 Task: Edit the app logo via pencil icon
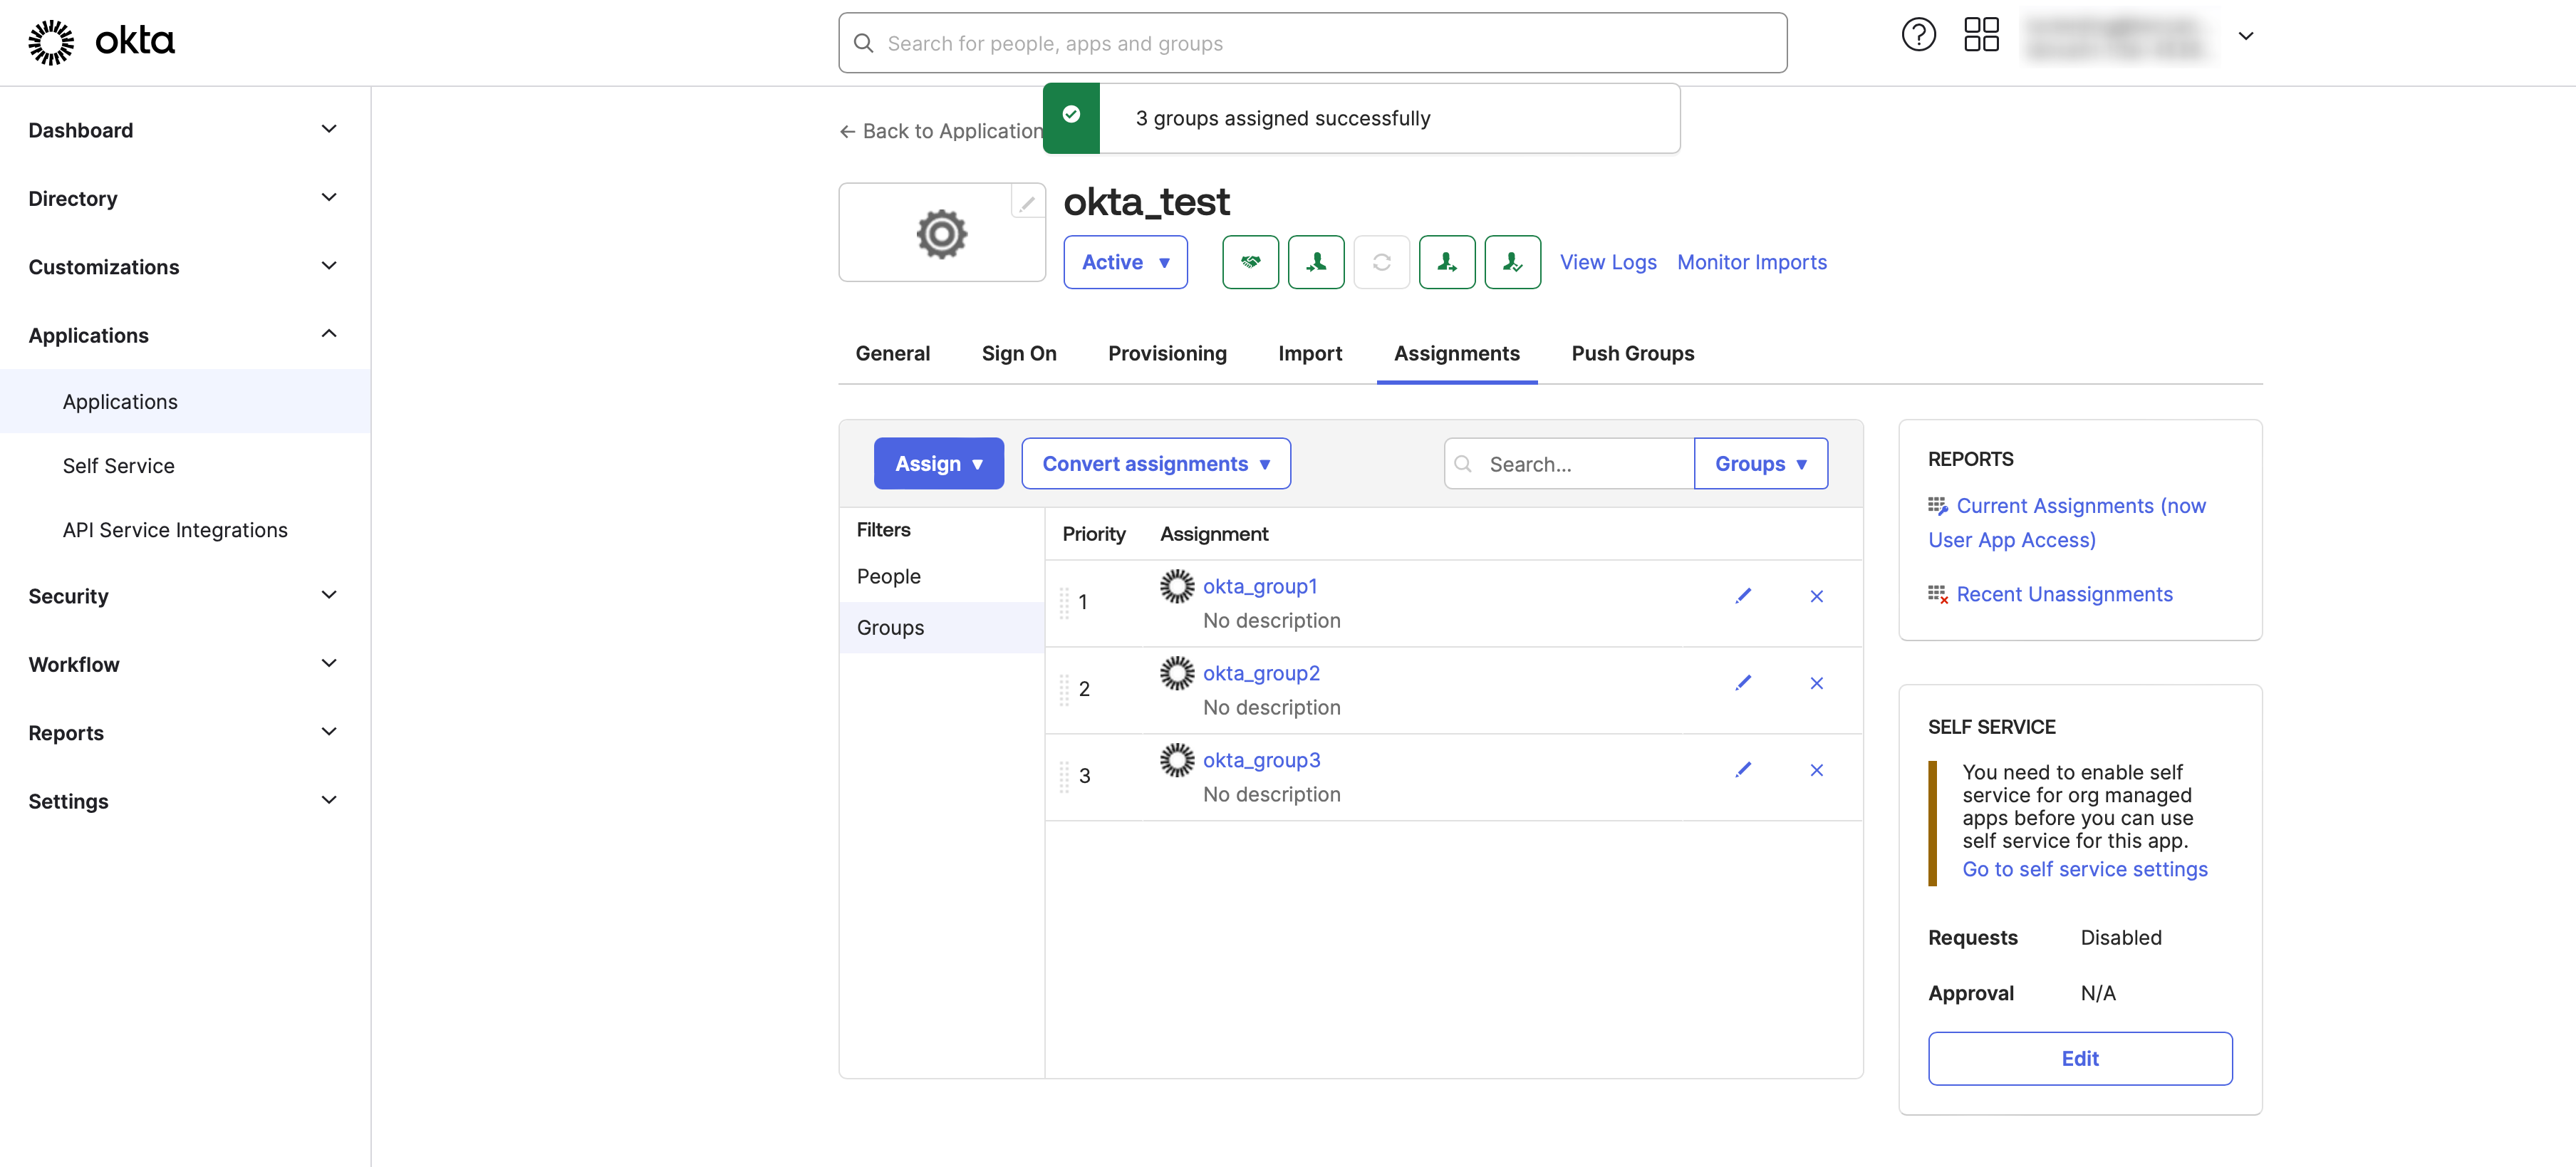tap(1027, 202)
